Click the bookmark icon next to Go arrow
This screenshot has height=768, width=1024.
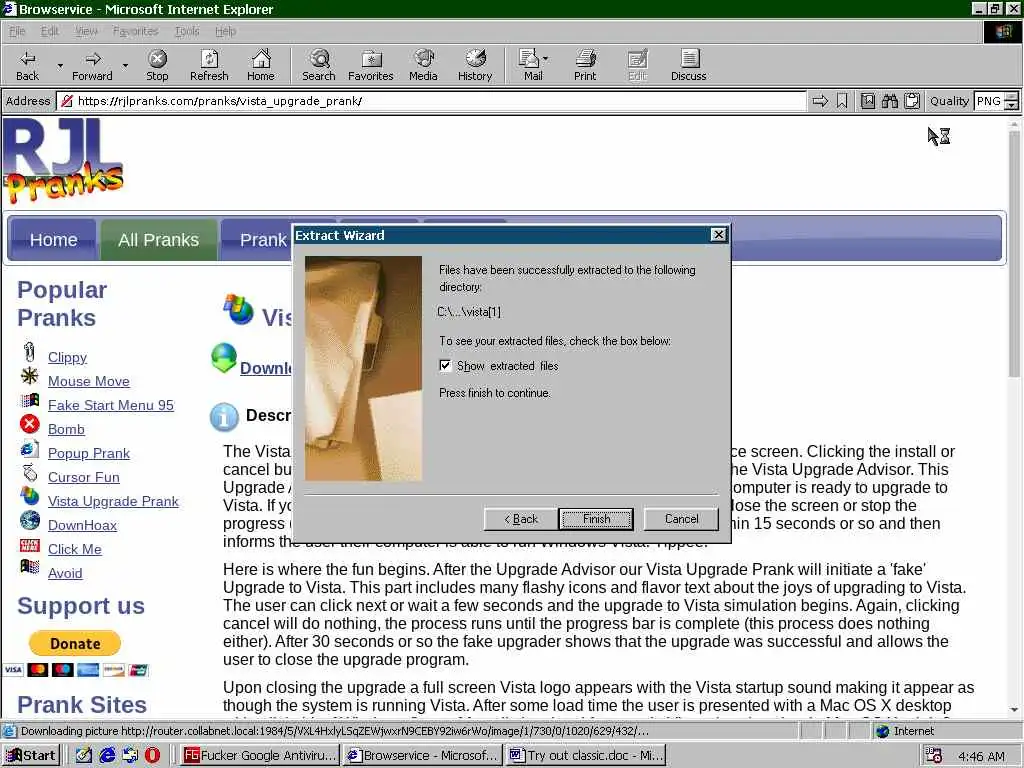tap(842, 101)
